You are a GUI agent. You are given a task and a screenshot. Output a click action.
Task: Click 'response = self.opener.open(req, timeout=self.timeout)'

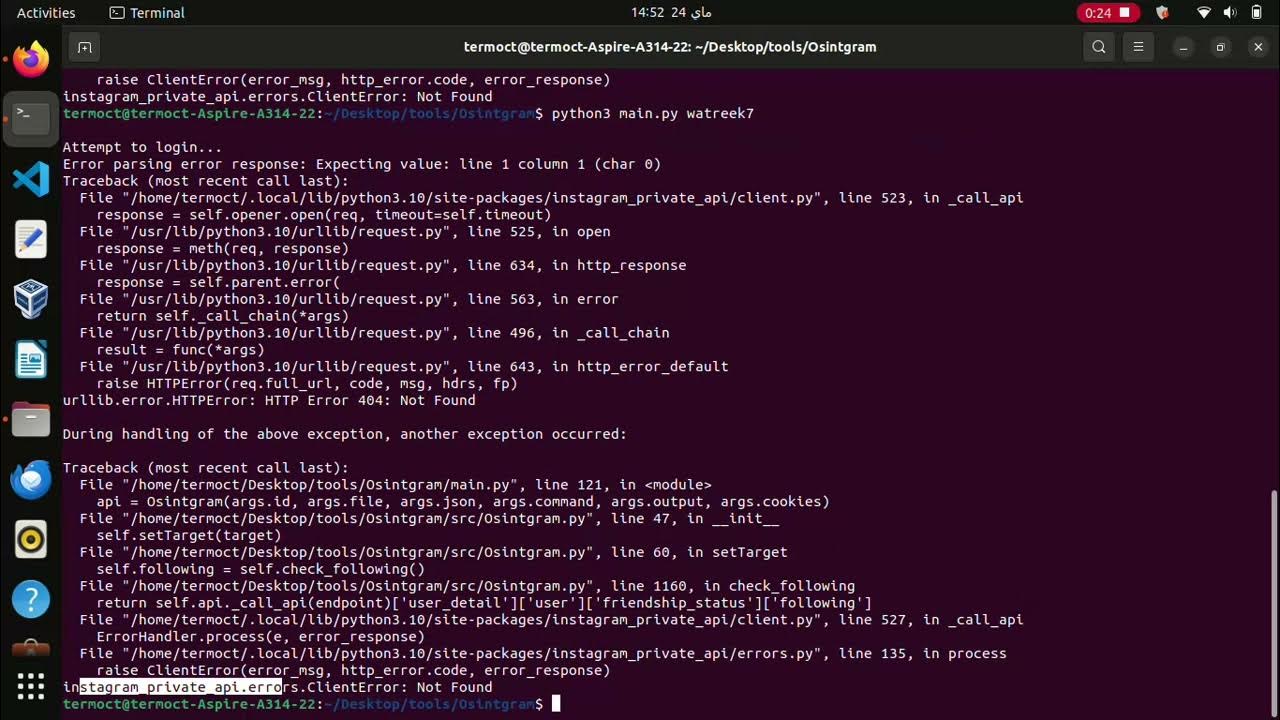click(x=324, y=215)
